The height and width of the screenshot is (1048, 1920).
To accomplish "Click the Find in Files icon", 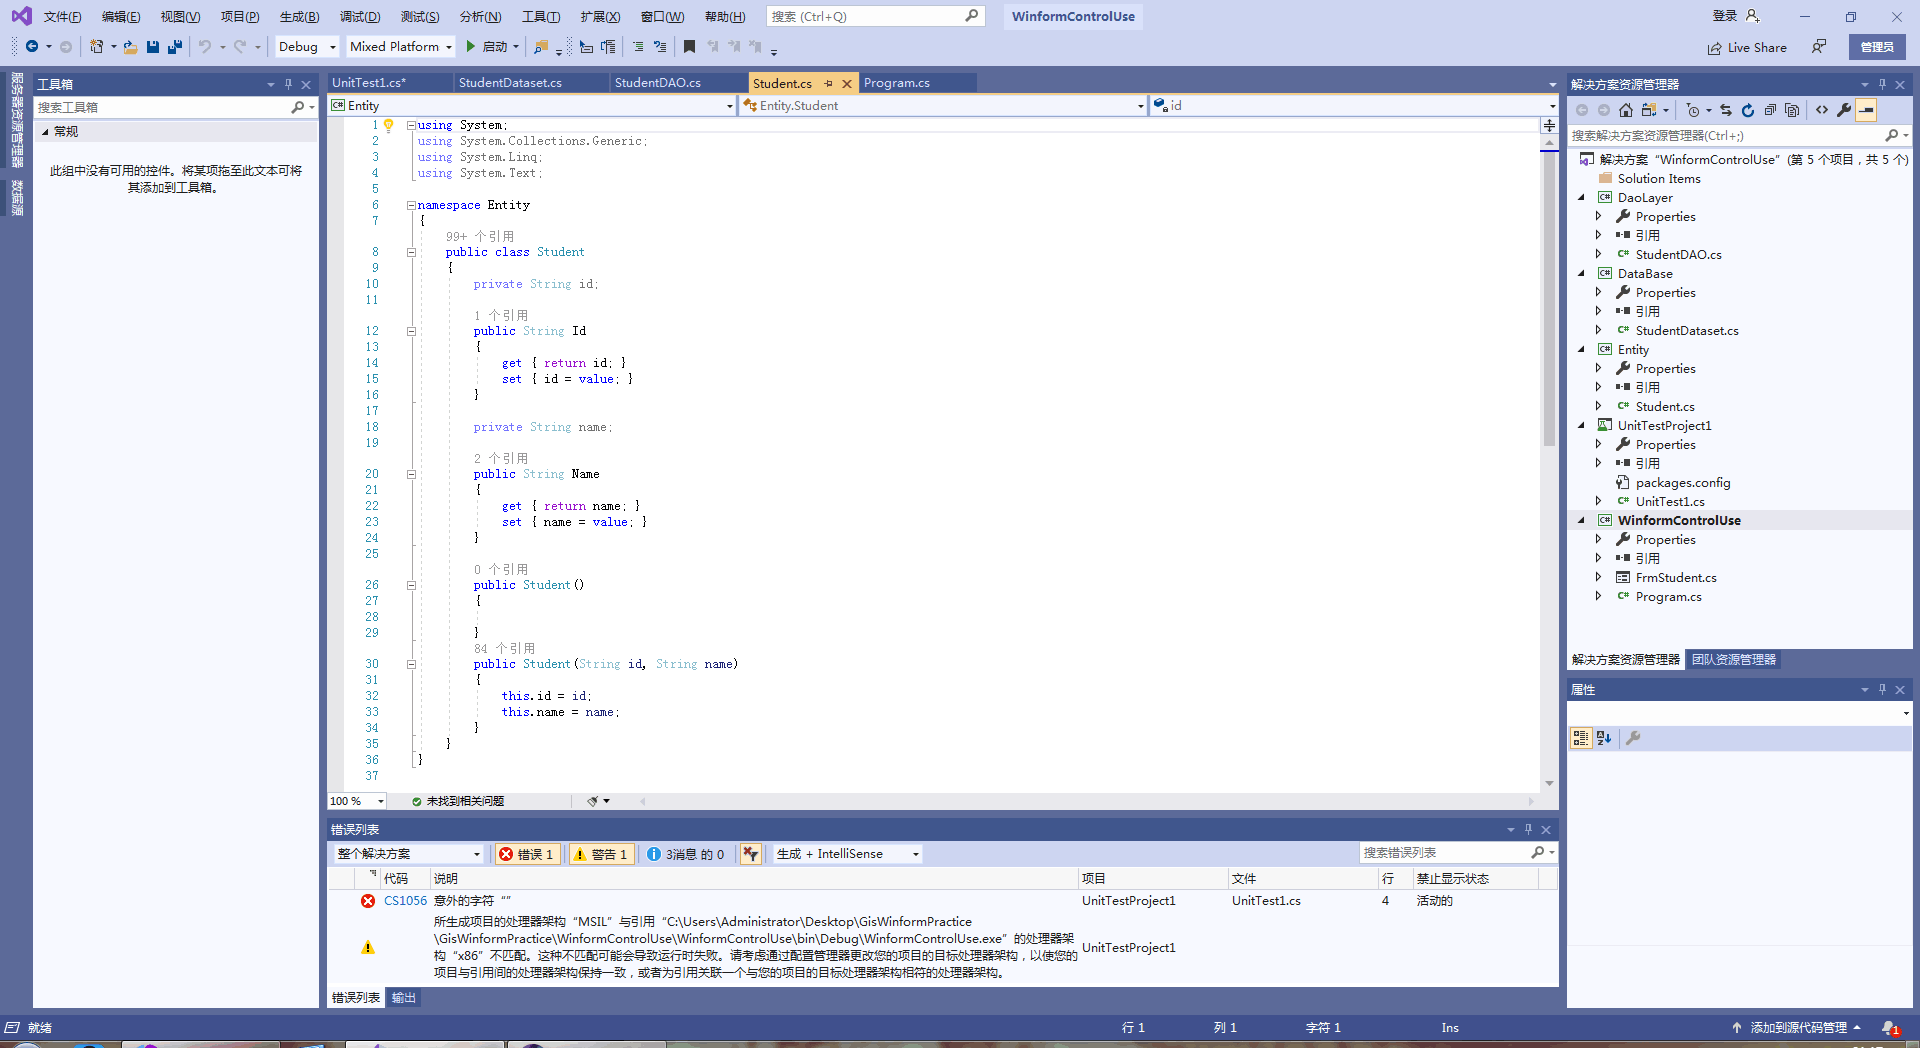I will tap(541, 46).
